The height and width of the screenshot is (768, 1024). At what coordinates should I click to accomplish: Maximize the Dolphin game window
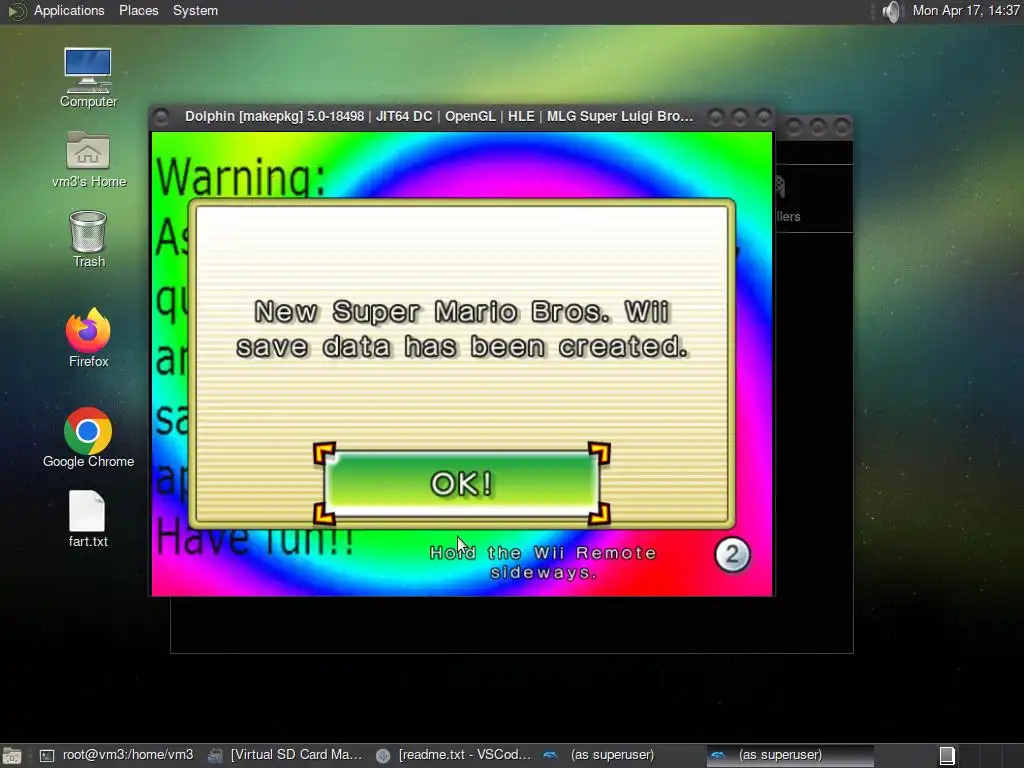pos(739,117)
